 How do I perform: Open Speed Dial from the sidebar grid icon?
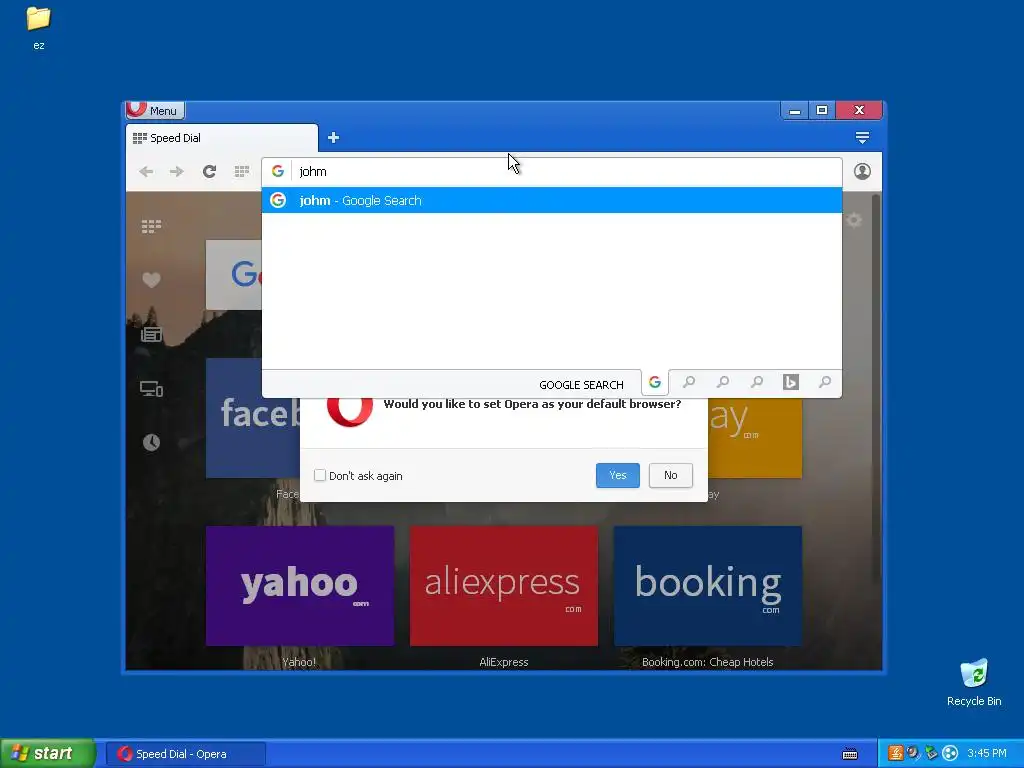151,227
